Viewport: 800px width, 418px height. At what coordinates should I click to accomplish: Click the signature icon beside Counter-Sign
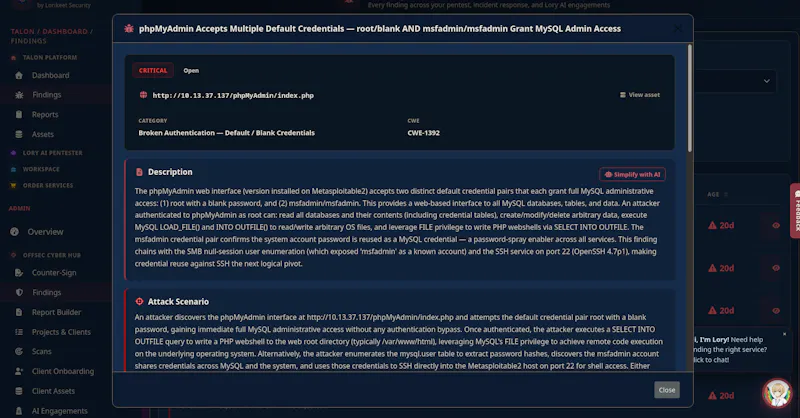click(19, 273)
